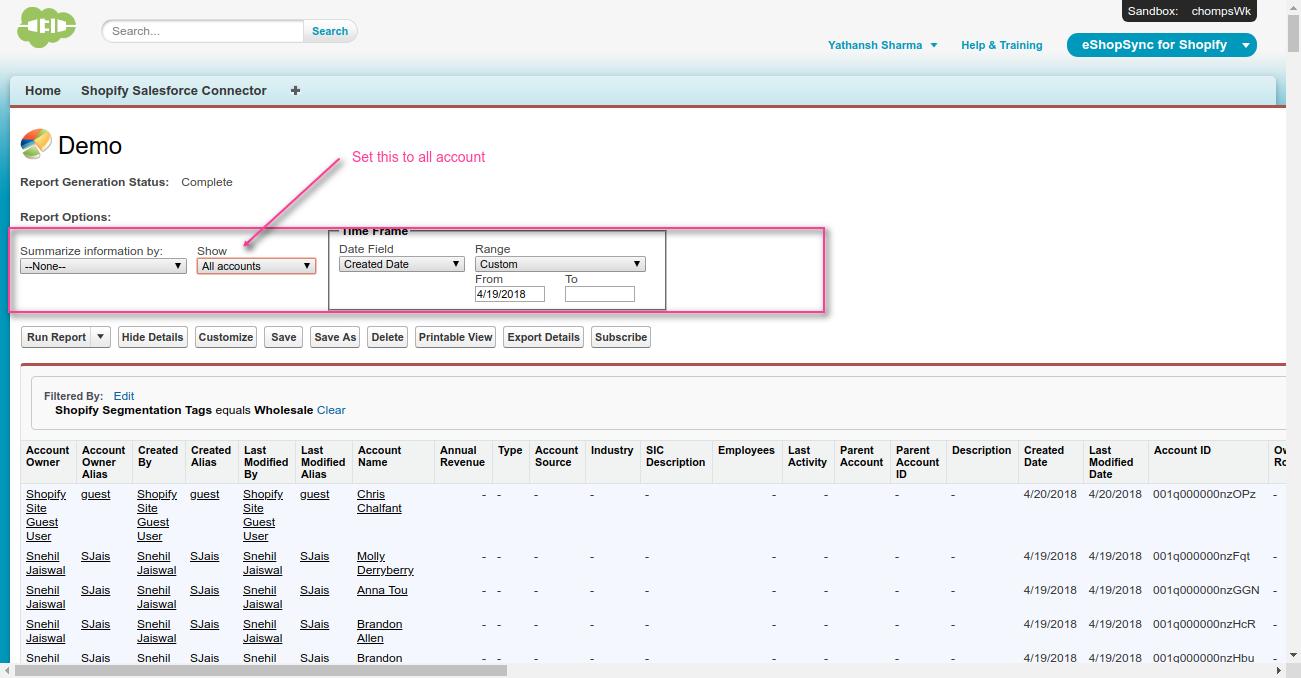
Task: Go to the Home tab
Action: [x=43, y=90]
